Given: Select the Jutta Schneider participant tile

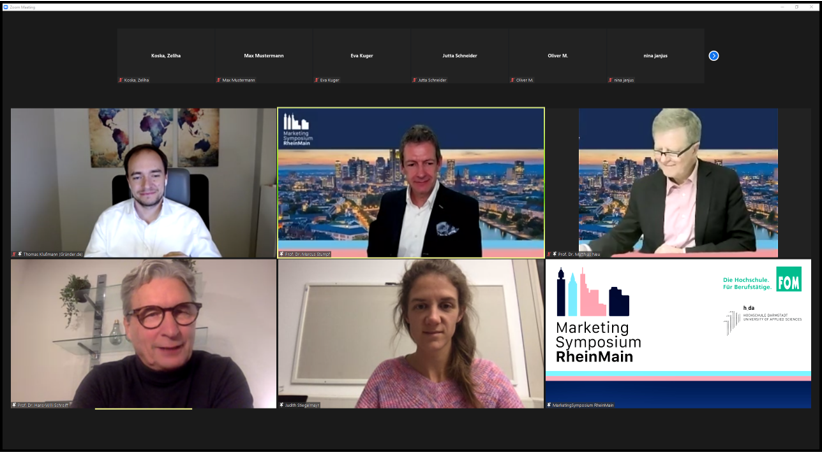Looking at the screenshot, I should pyautogui.click(x=460, y=56).
